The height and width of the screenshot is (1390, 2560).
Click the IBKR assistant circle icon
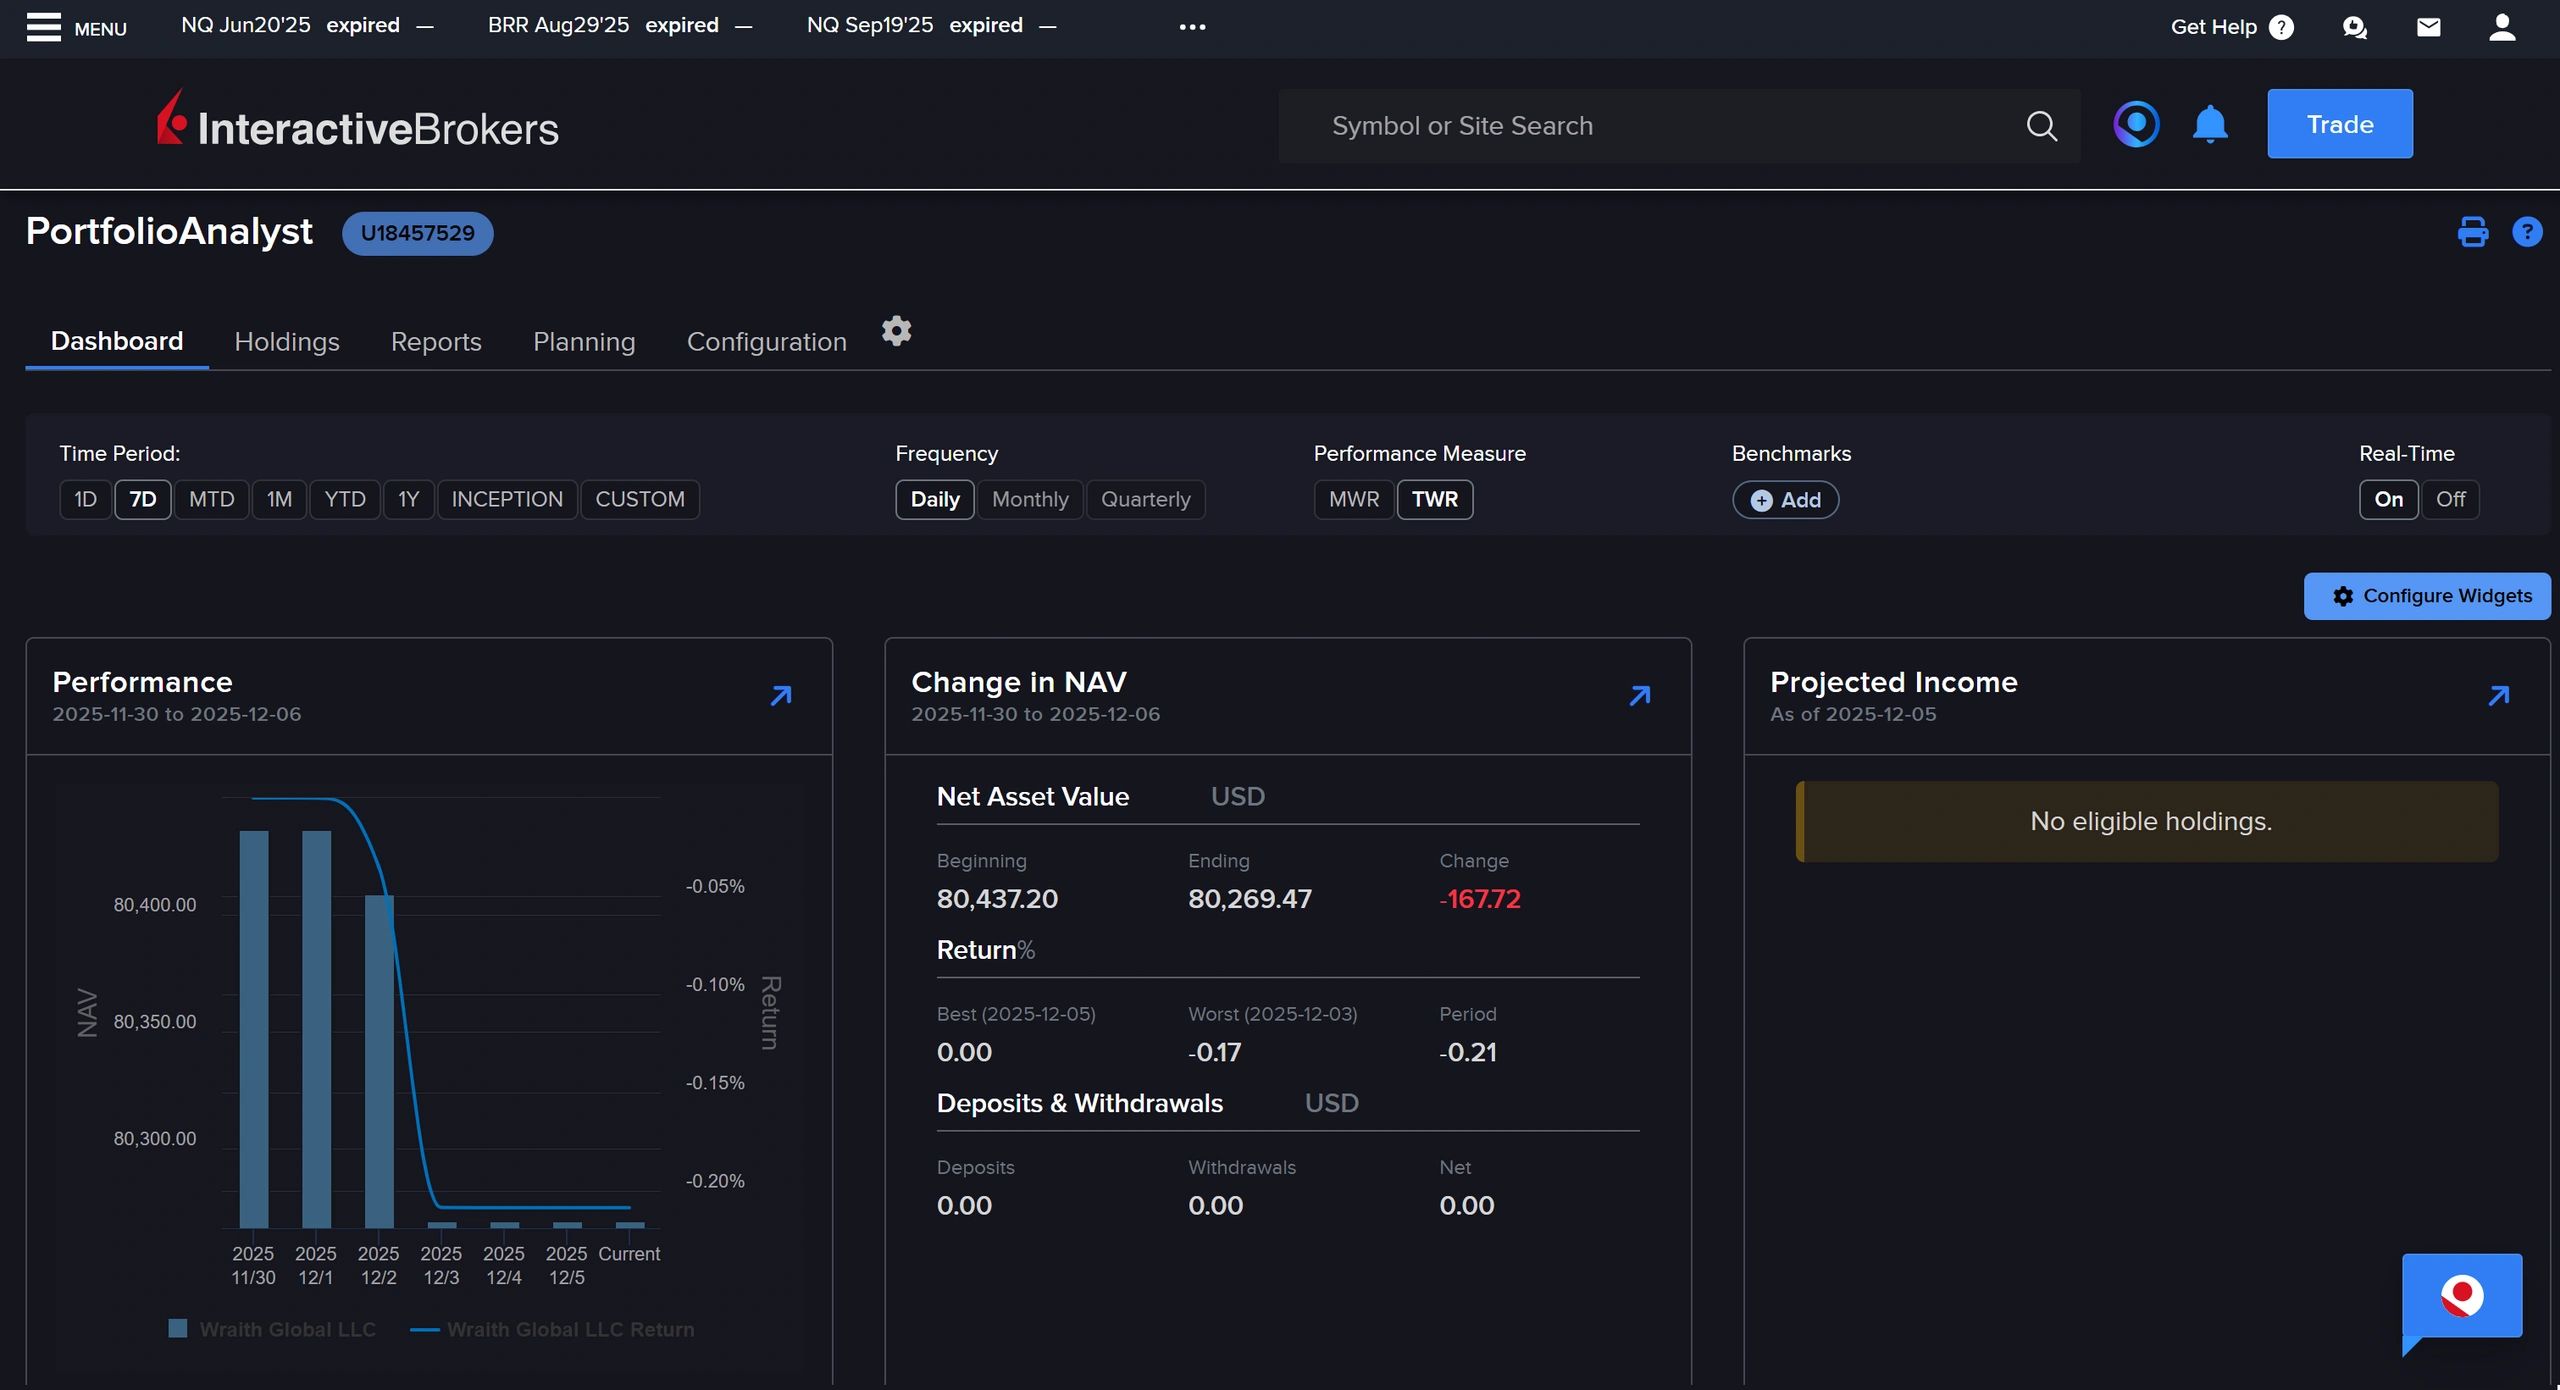point(2136,125)
